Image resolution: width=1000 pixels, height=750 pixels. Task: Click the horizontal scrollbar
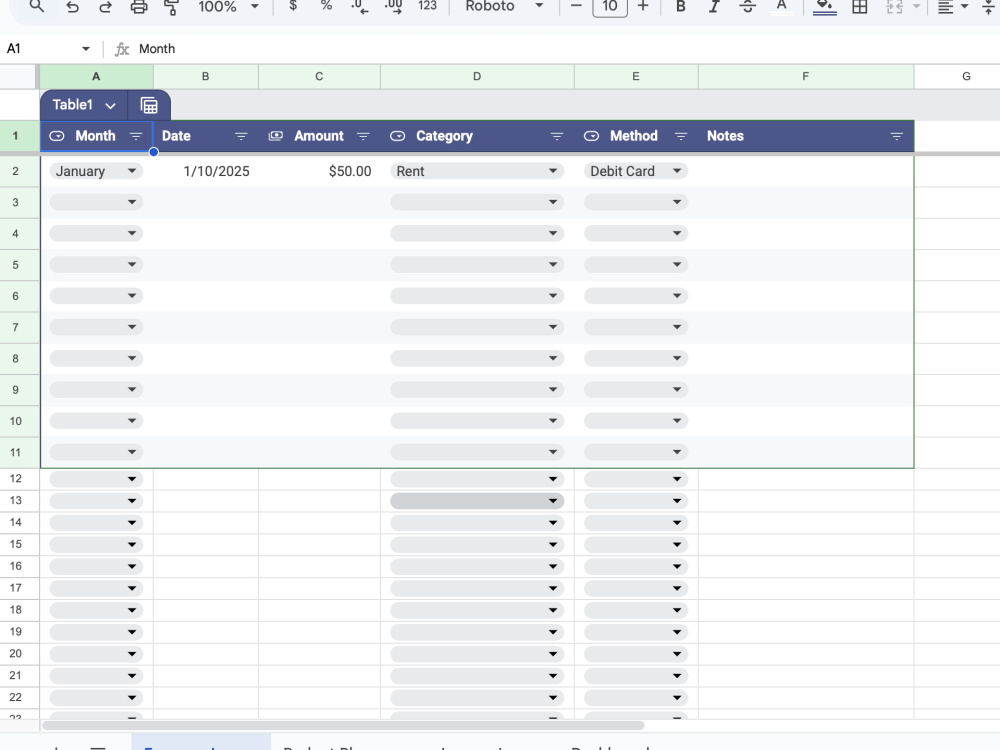(x=343, y=725)
